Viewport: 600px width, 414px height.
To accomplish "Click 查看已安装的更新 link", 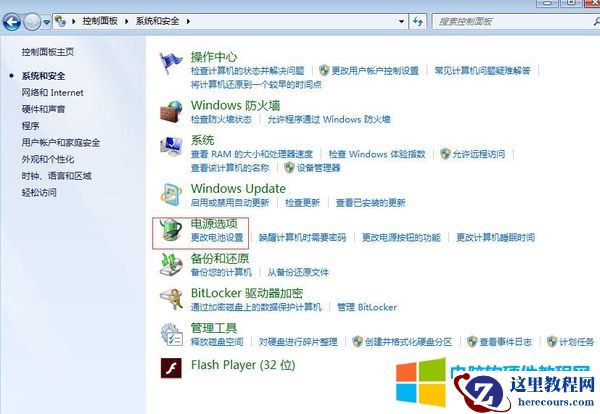I will 371,203.
